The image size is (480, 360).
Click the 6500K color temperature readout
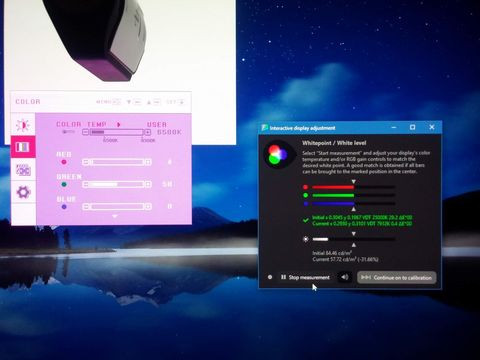(169, 132)
